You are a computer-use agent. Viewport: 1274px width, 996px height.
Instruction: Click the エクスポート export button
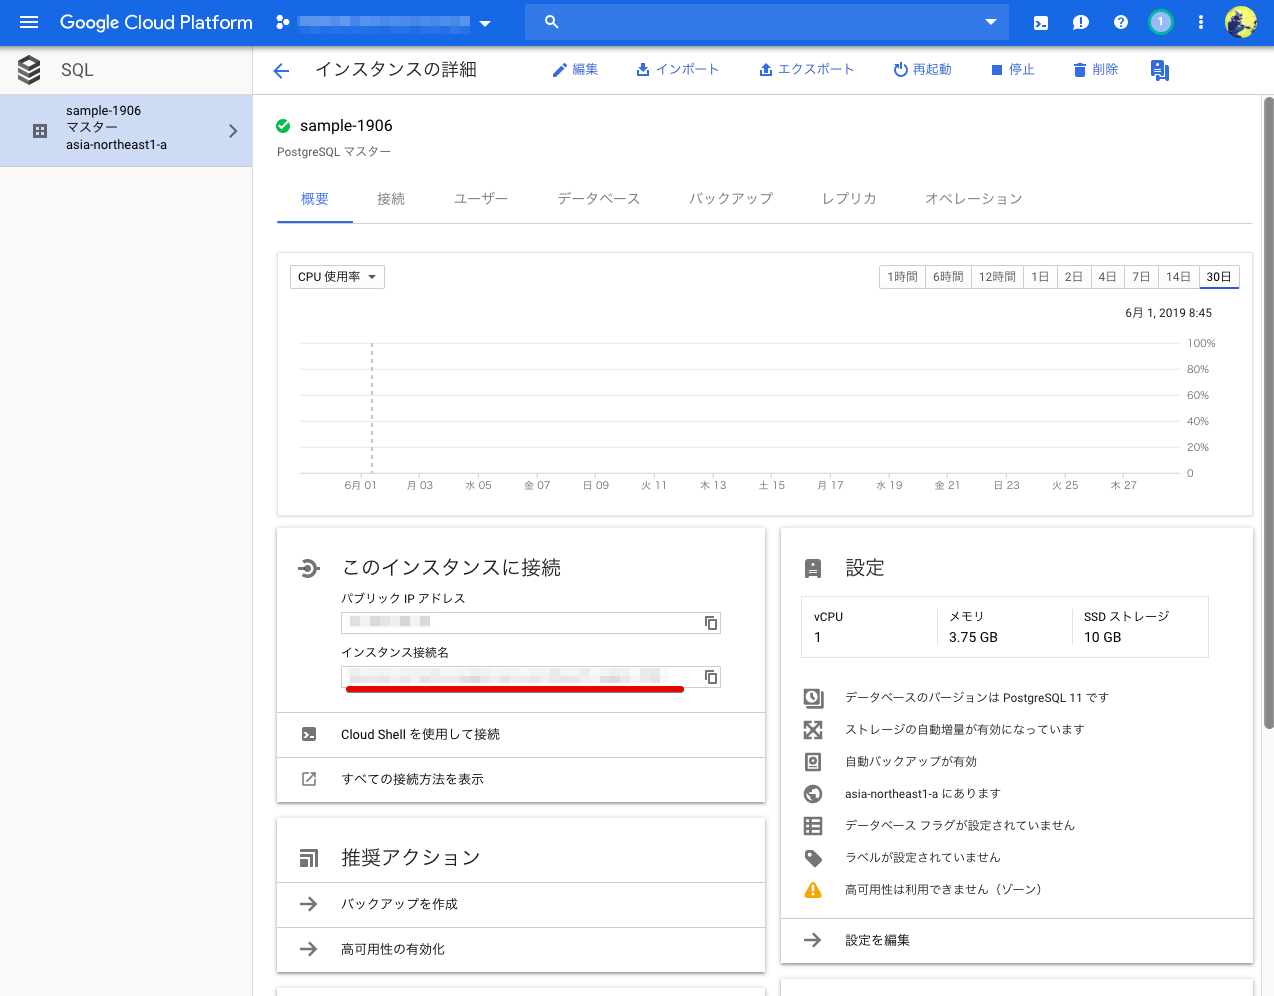806,70
